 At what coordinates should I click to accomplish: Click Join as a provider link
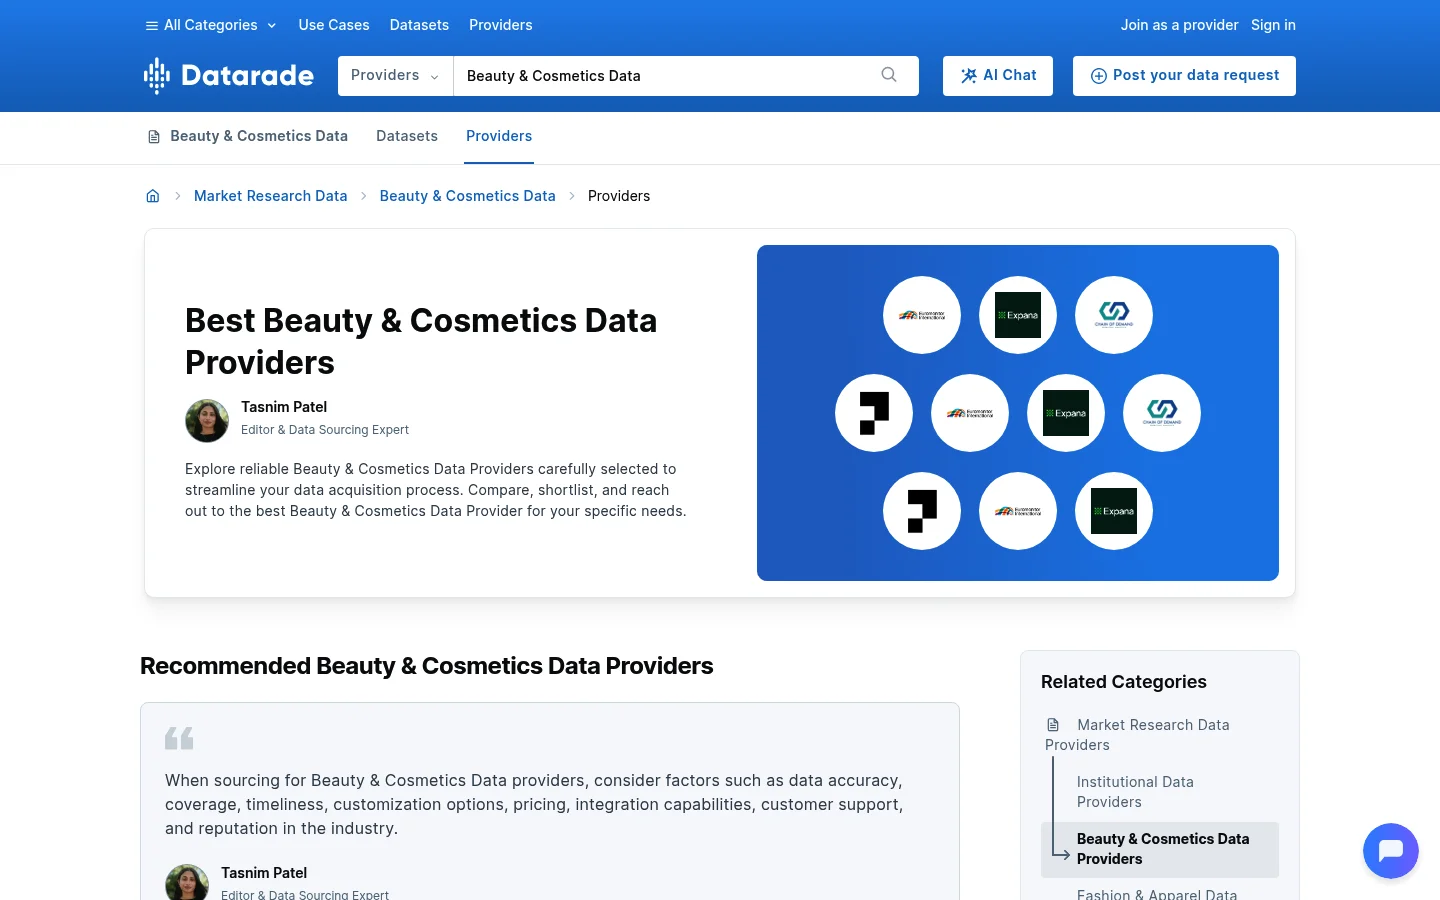[x=1179, y=25]
